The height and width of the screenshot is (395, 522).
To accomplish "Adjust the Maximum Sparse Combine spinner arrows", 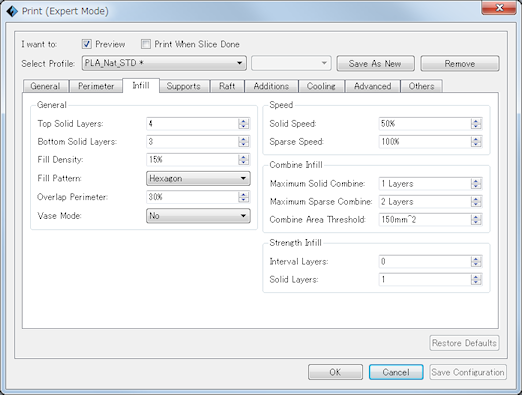I will (476, 202).
